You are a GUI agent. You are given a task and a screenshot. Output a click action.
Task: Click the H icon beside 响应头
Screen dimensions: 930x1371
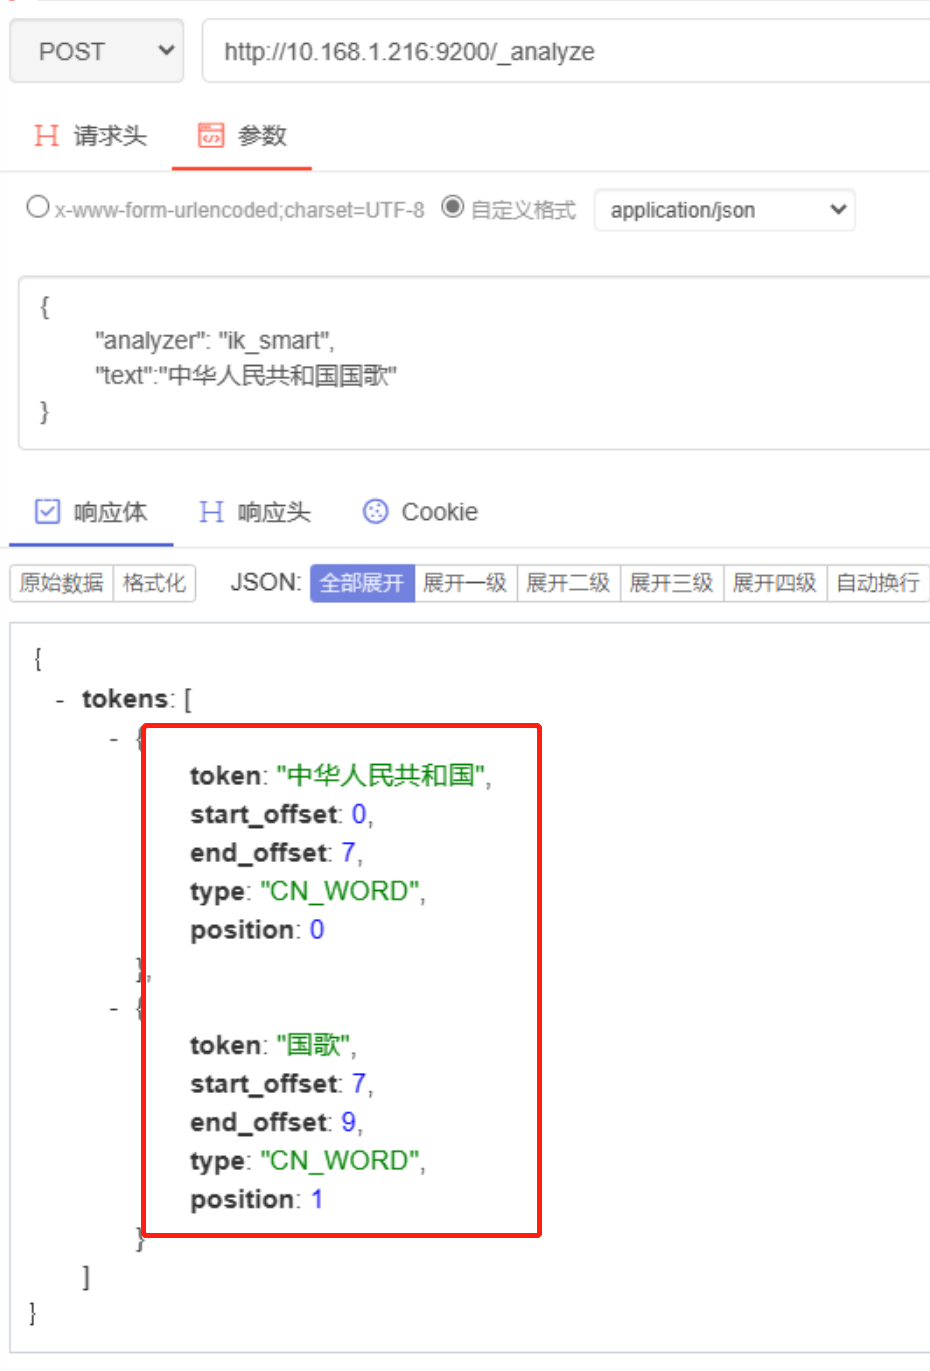210,511
